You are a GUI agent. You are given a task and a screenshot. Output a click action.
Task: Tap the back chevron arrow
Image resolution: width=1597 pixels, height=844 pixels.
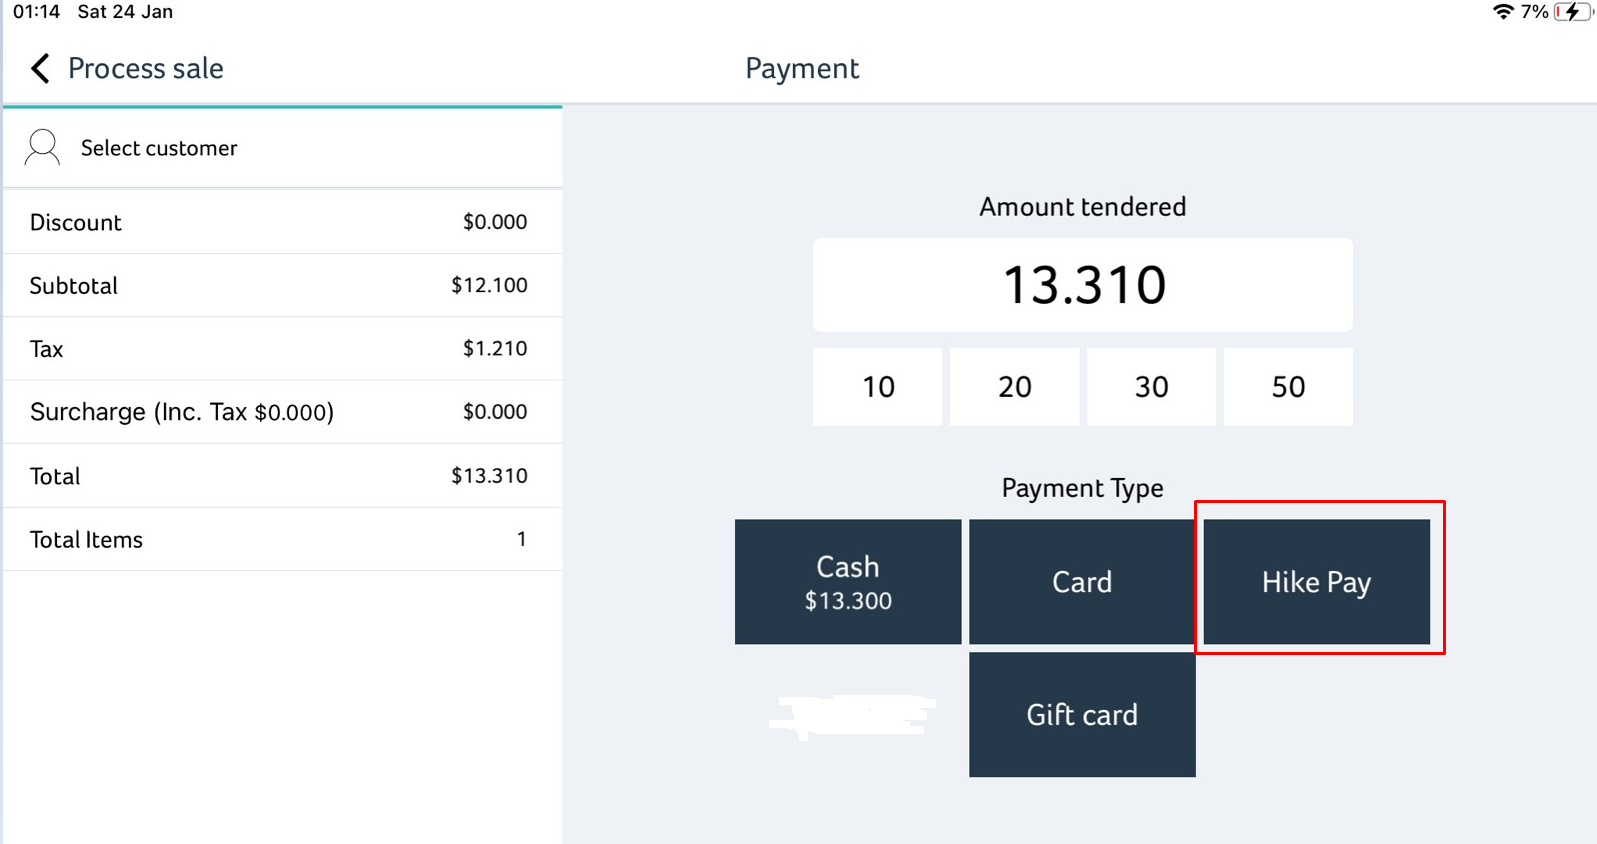point(40,68)
